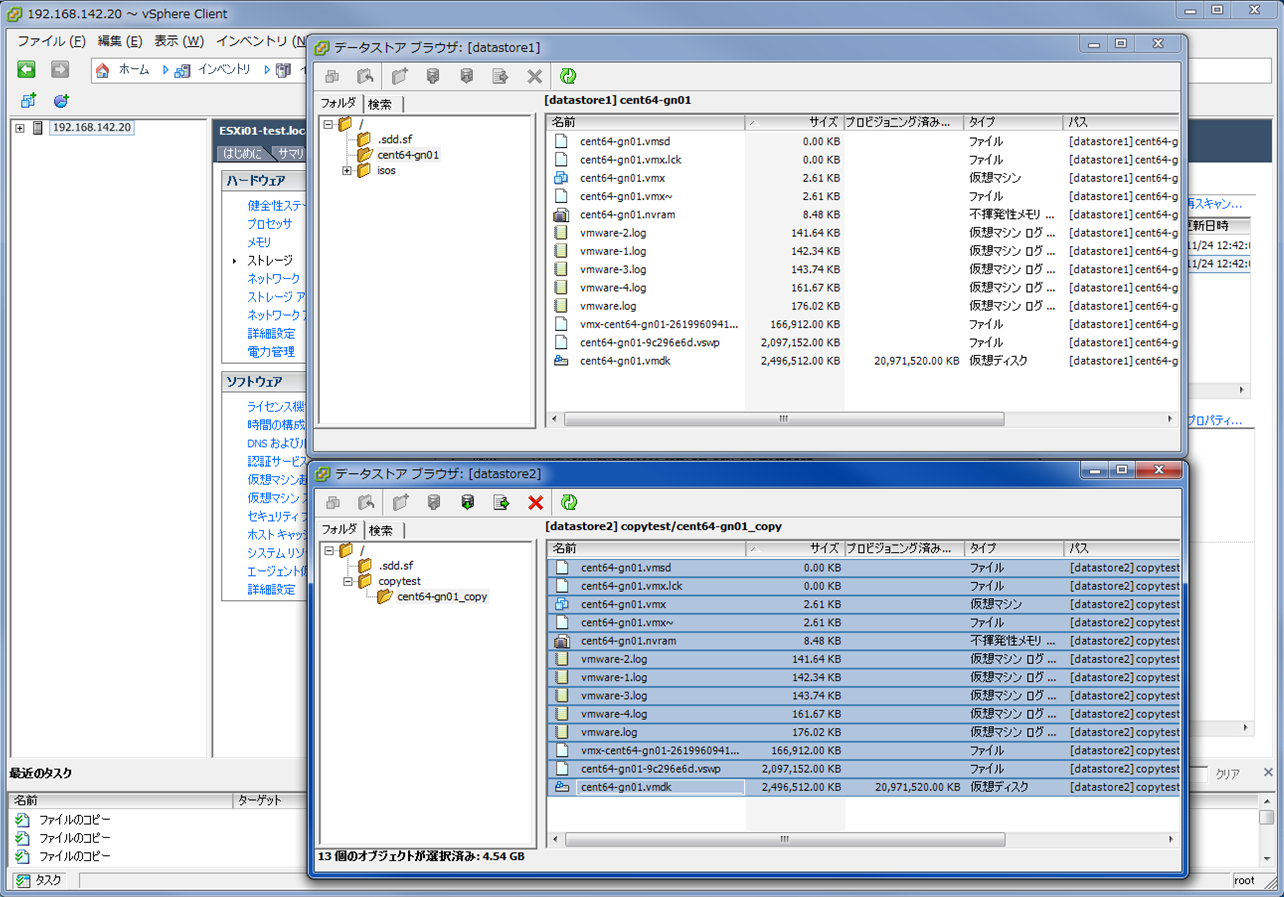Image resolution: width=1284 pixels, height=897 pixels.
Task: Click green back arrow in vSphere toolbar
Action: [x=27, y=69]
